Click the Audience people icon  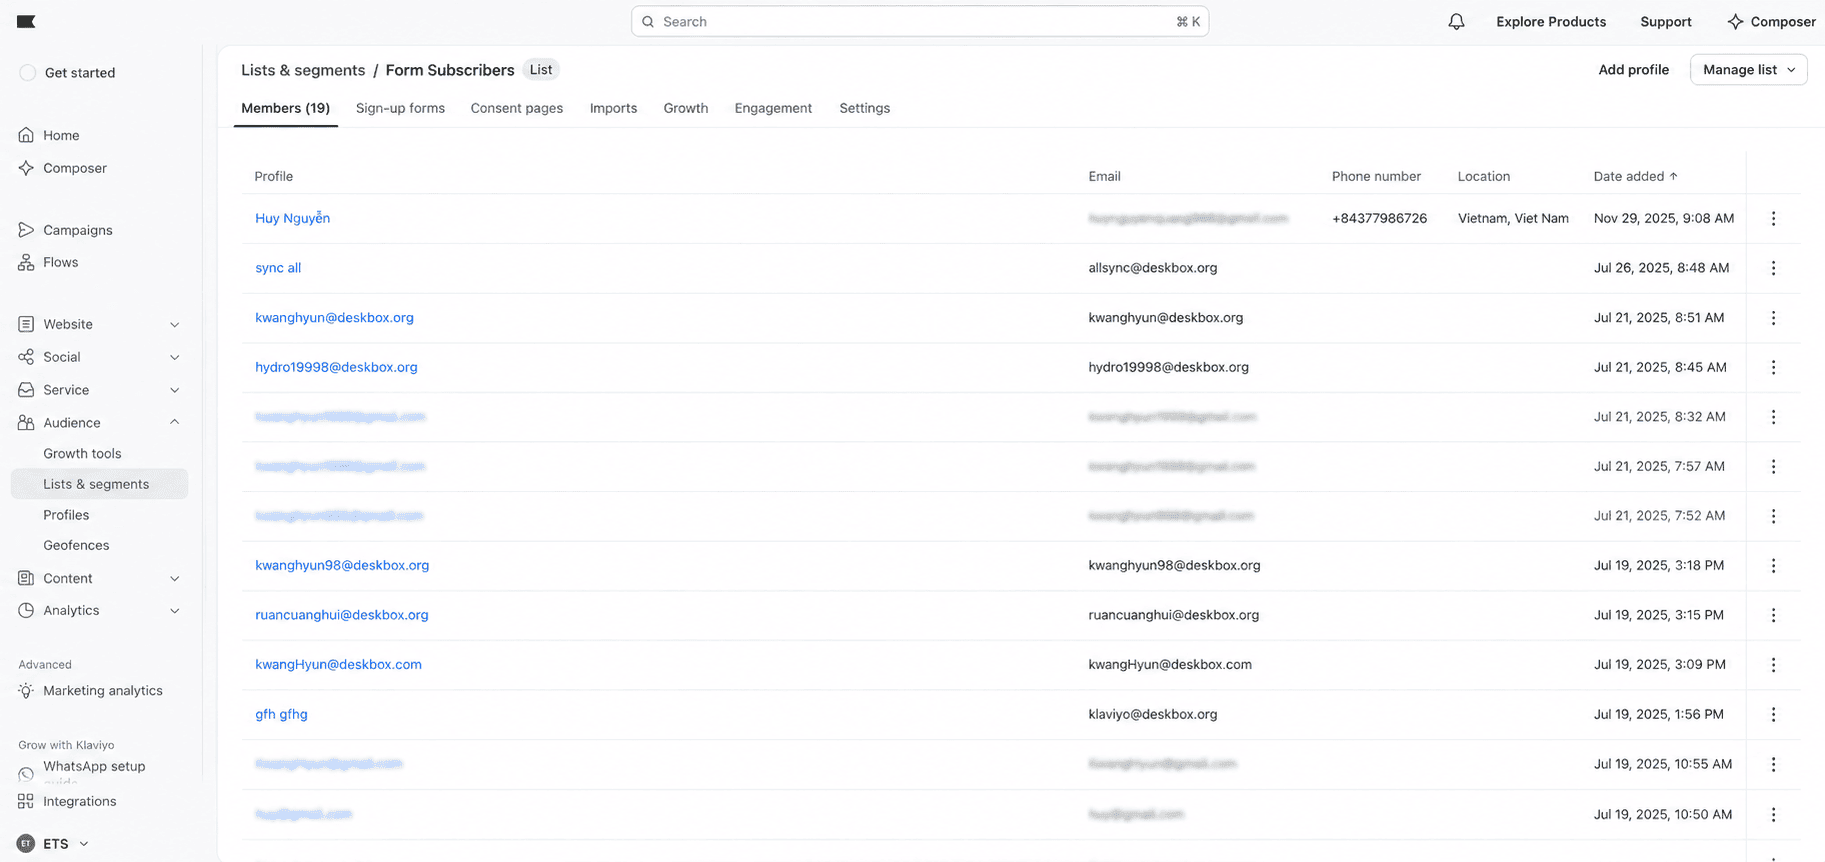click(26, 423)
